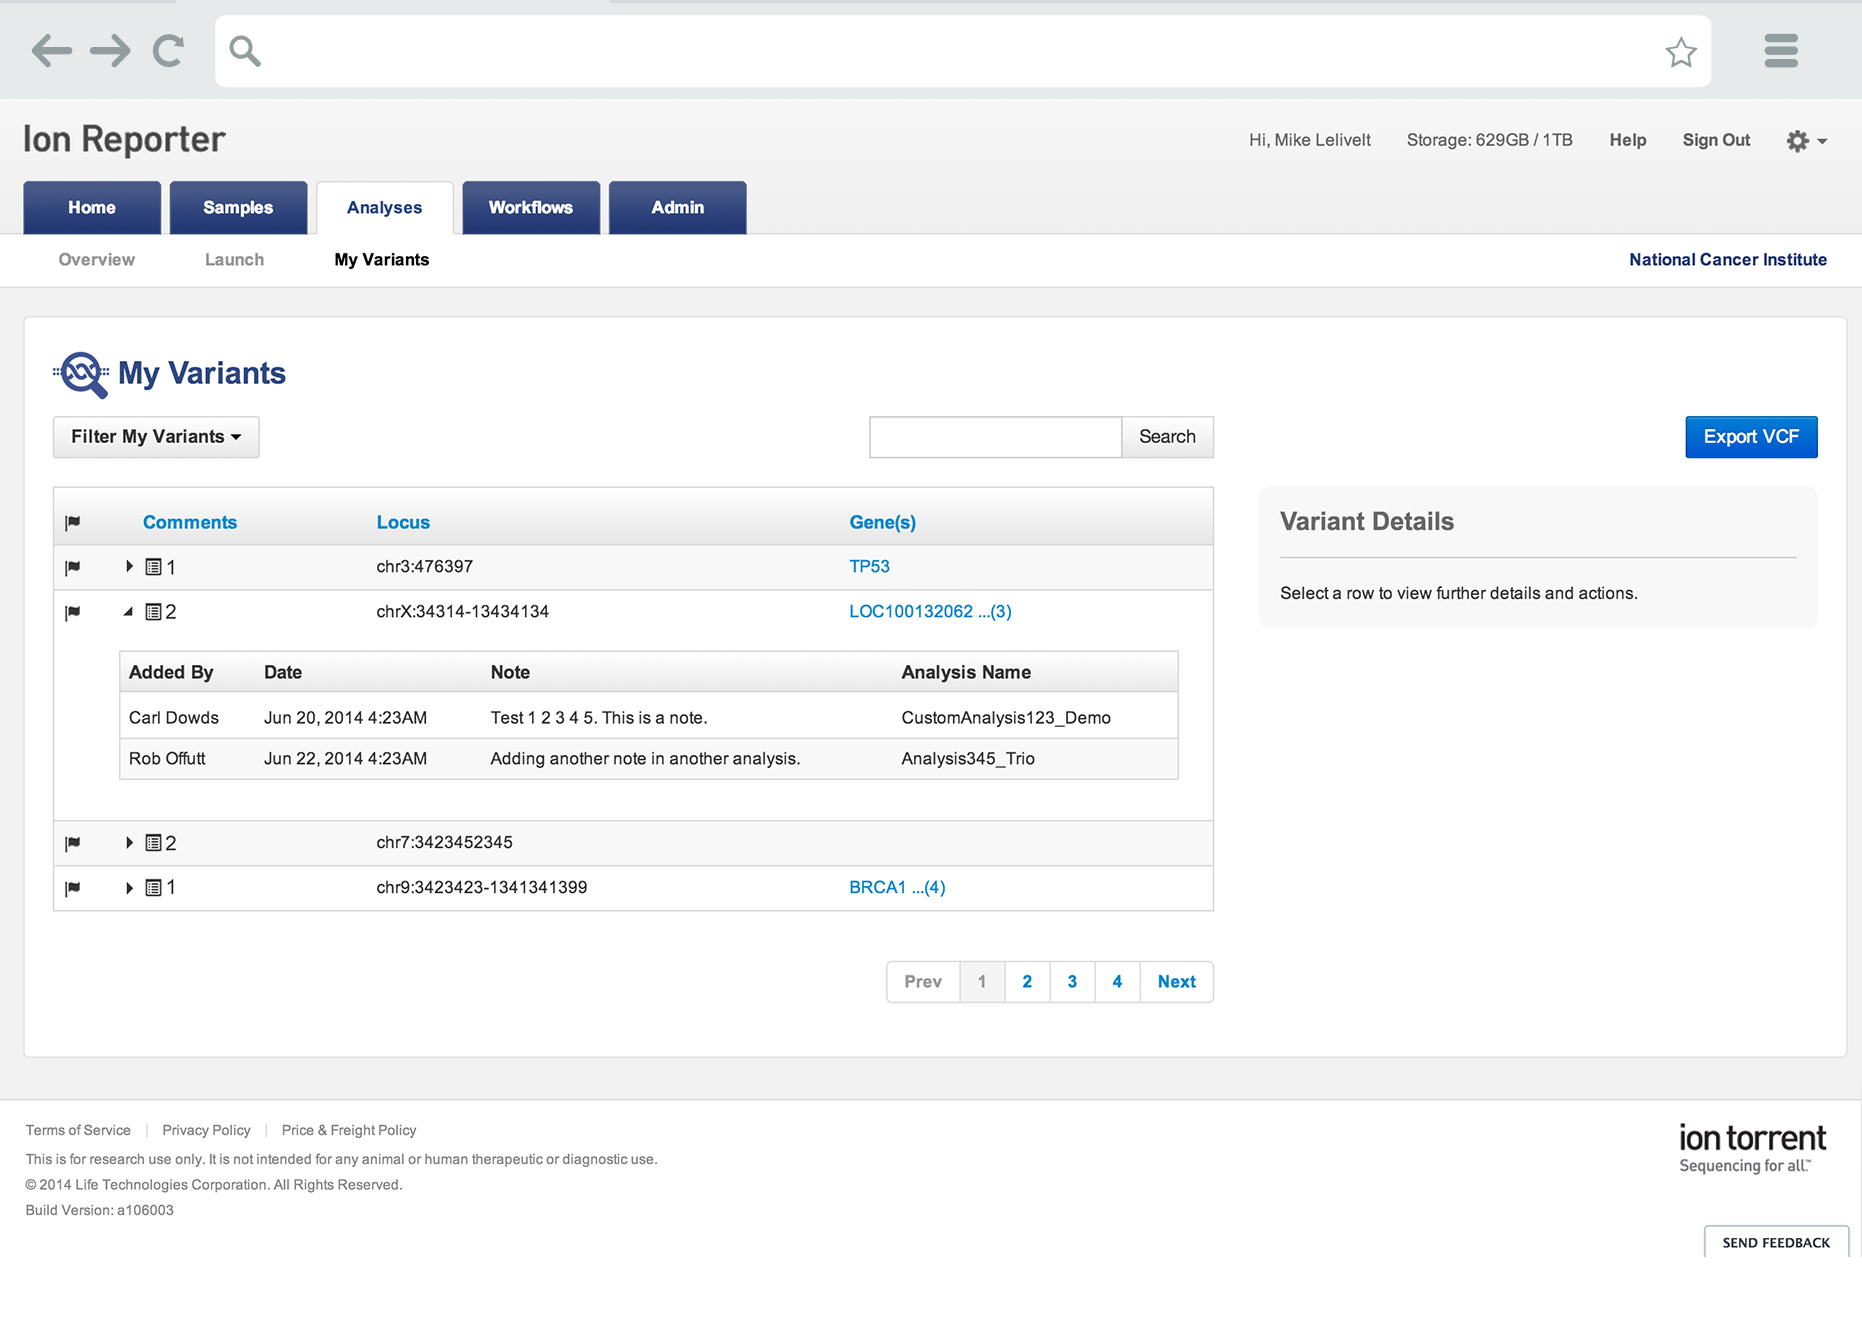
Task: Sort by Gene(s) column header
Action: [883, 522]
